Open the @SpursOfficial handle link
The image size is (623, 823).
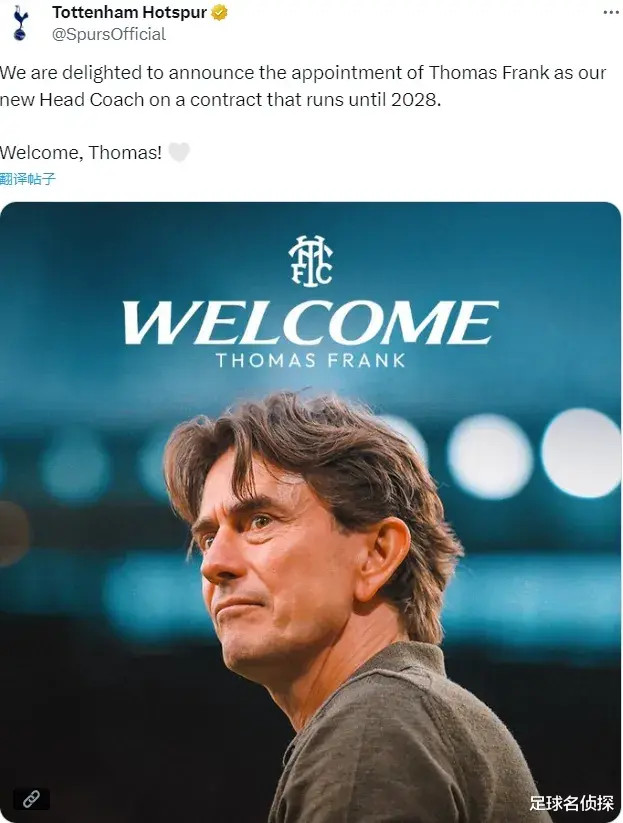click(109, 35)
